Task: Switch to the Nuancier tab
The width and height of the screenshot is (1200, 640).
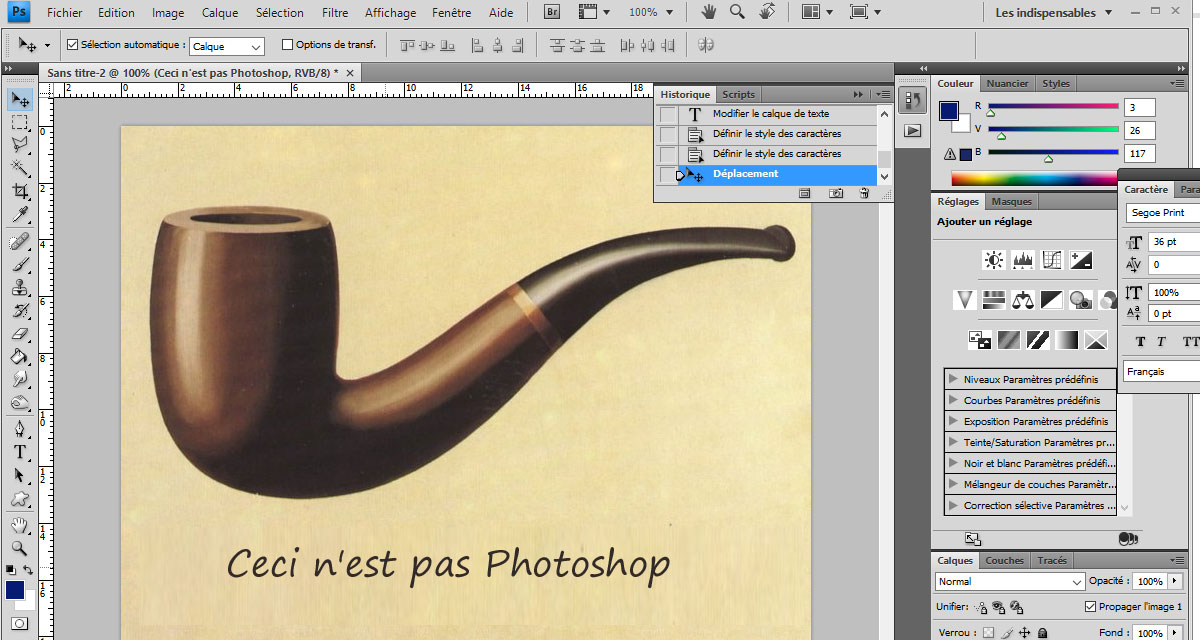Action: 1007,84
